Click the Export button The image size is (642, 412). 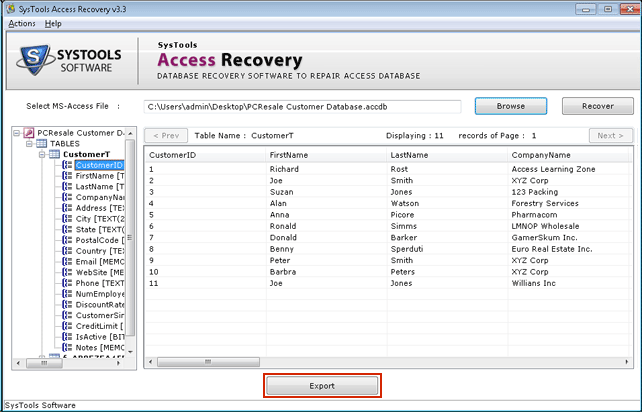coord(322,386)
